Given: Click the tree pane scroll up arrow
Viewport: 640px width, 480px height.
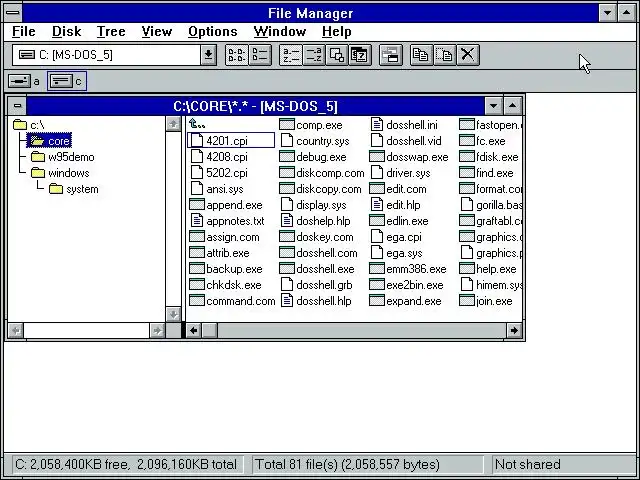Looking at the screenshot, I should 173,124.
